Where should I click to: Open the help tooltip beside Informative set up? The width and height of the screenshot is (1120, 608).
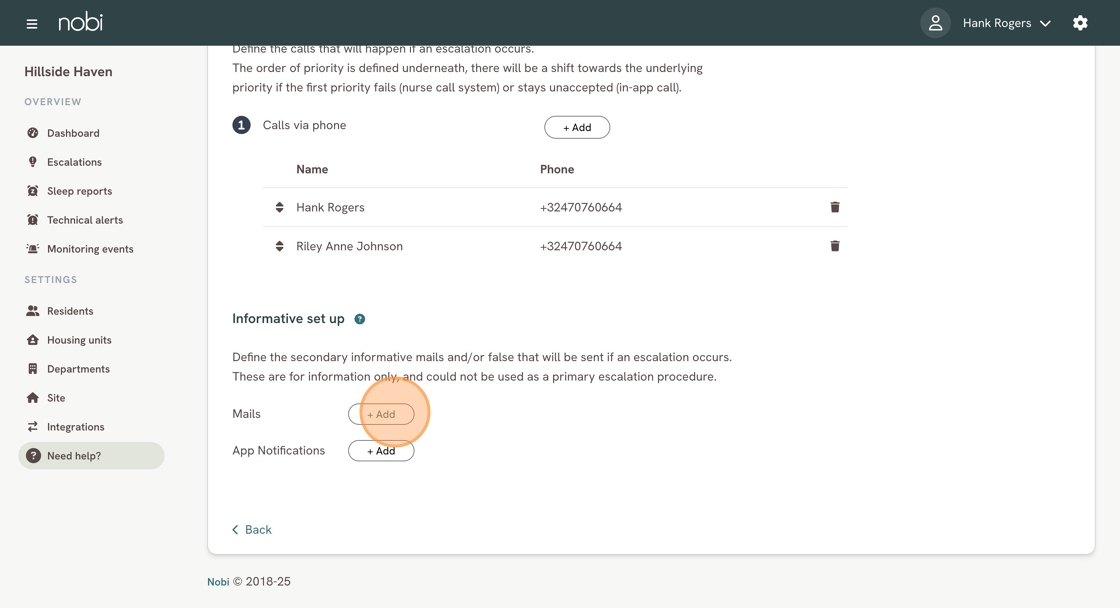tap(360, 318)
